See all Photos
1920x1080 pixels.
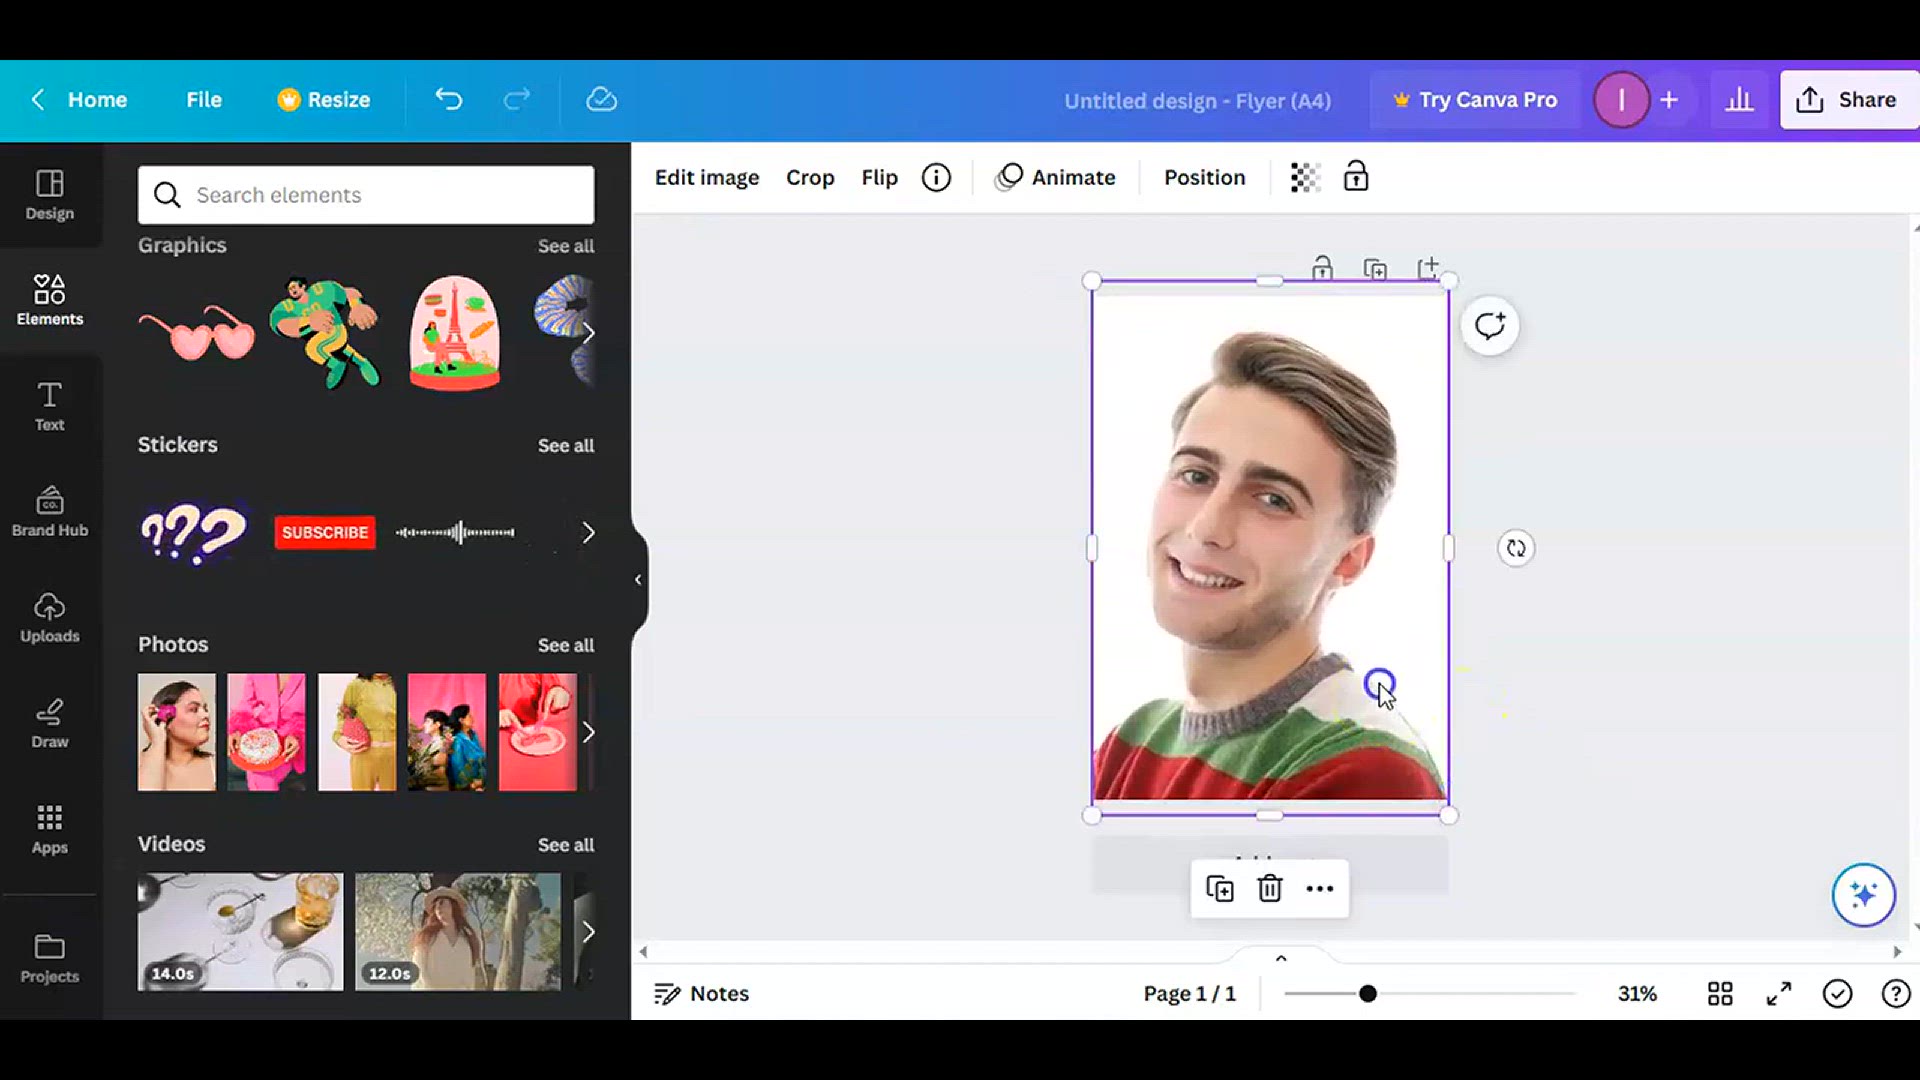click(566, 646)
